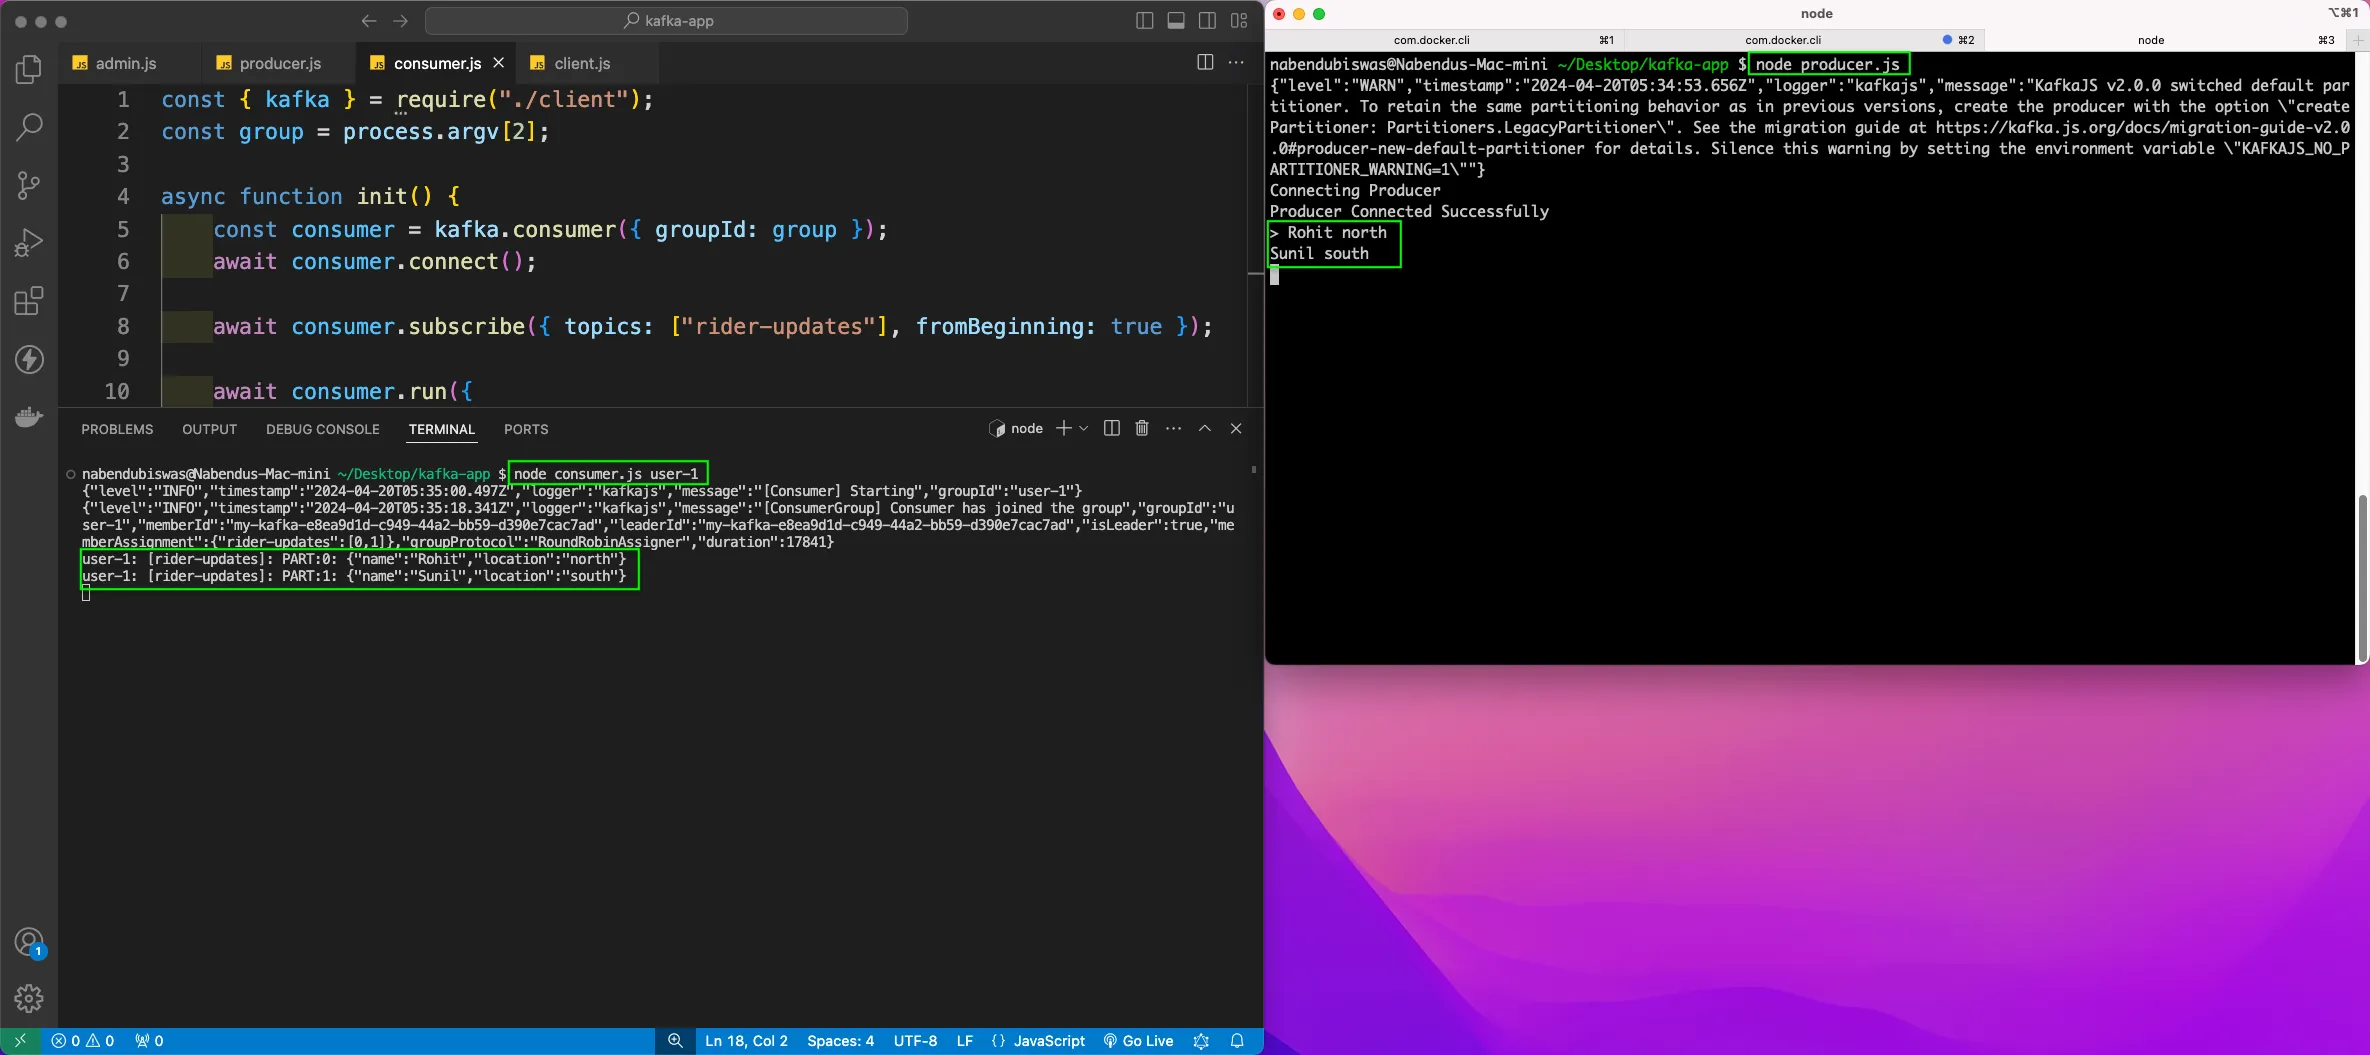Open the Docker whale icon in activity bar

click(29, 416)
